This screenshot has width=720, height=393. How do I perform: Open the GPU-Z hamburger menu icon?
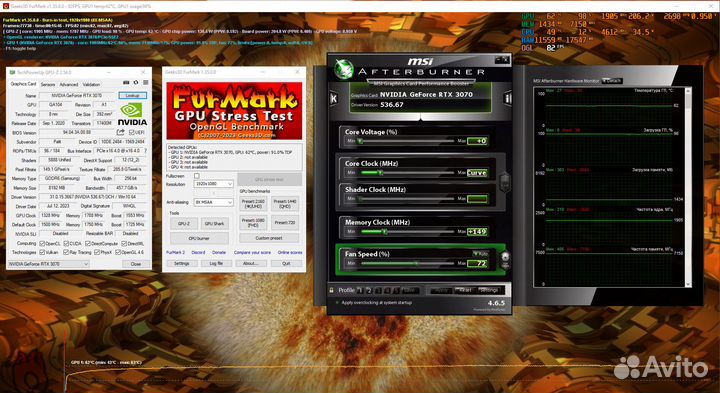coord(146,83)
